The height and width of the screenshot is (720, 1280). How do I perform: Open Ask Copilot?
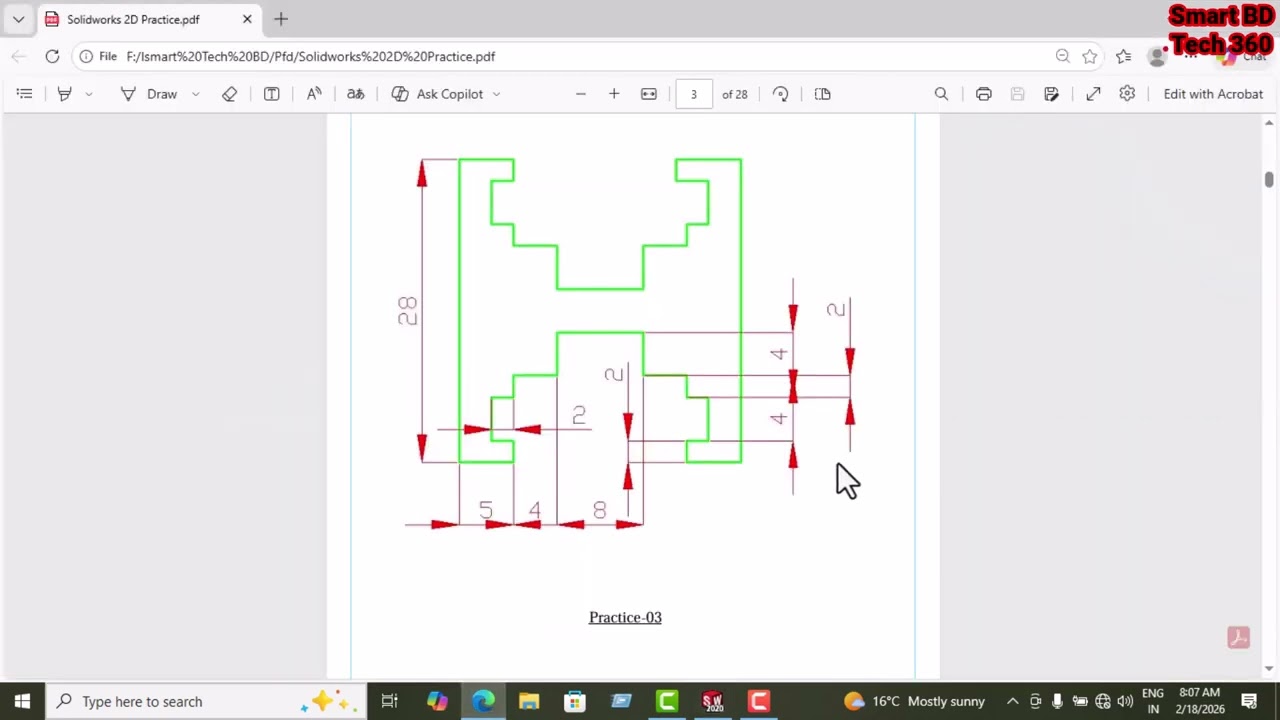[x=438, y=94]
